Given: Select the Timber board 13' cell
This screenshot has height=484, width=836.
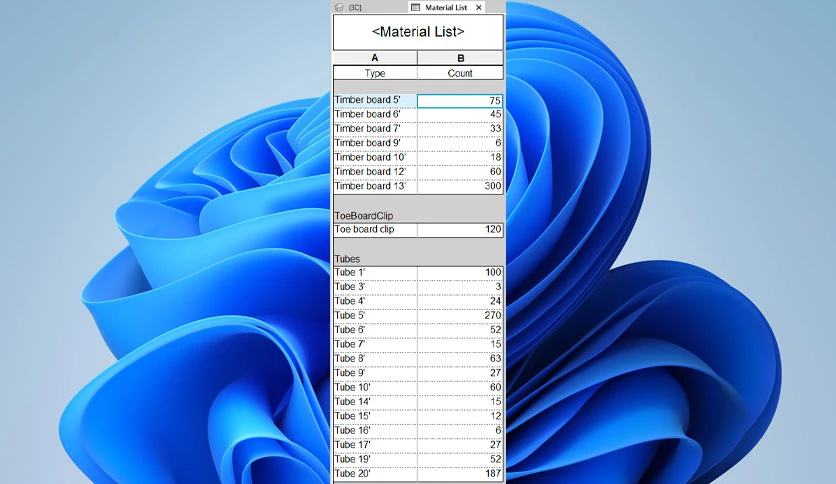Looking at the screenshot, I should coord(375,186).
